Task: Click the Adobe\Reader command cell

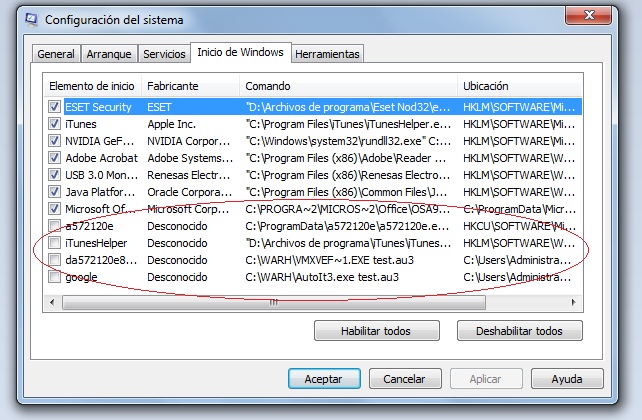Action: coord(346,158)
